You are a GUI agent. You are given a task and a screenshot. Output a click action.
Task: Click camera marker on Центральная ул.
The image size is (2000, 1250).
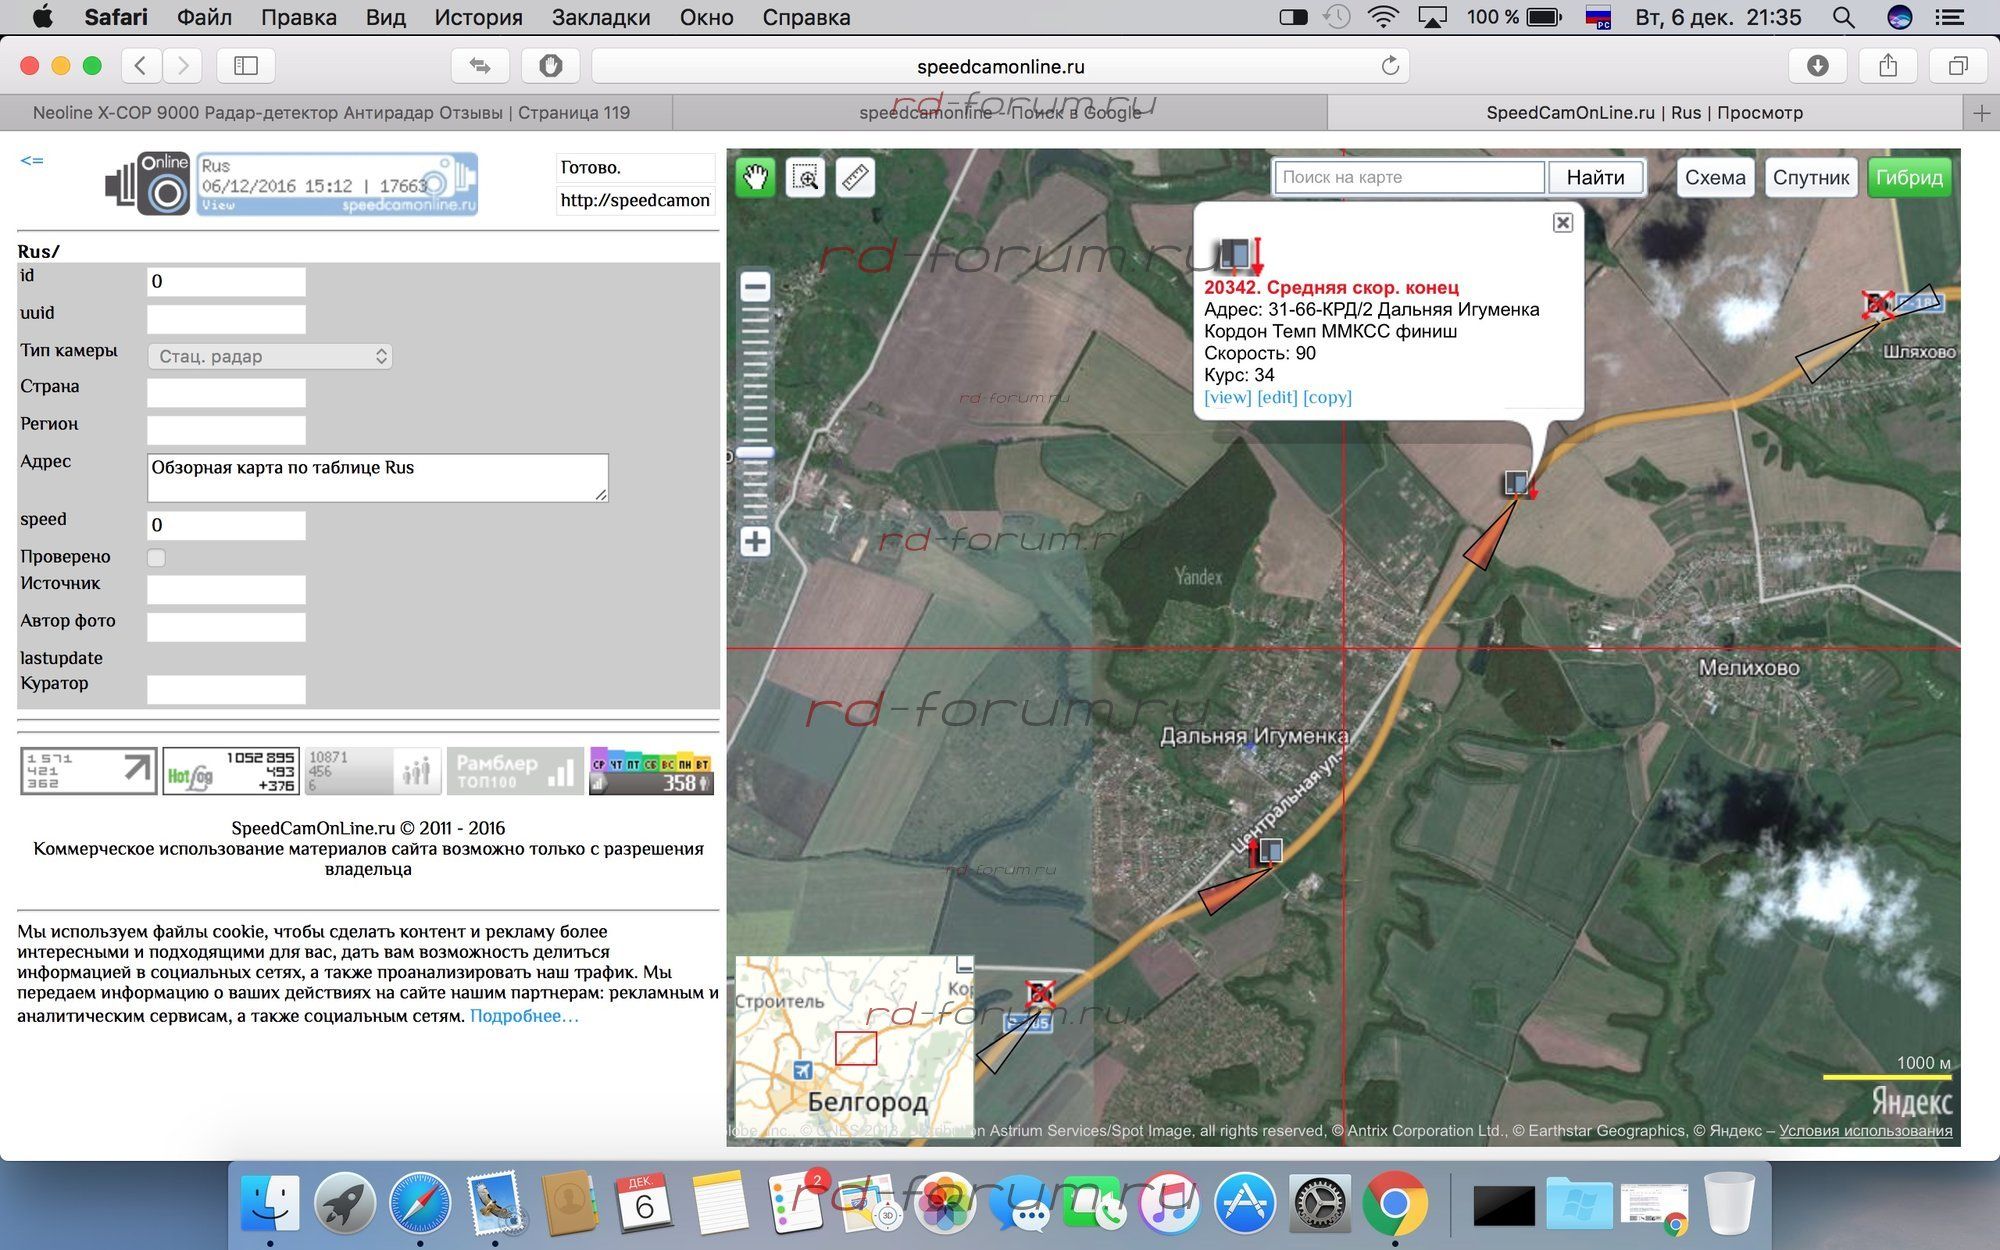tap(1266, 851)
